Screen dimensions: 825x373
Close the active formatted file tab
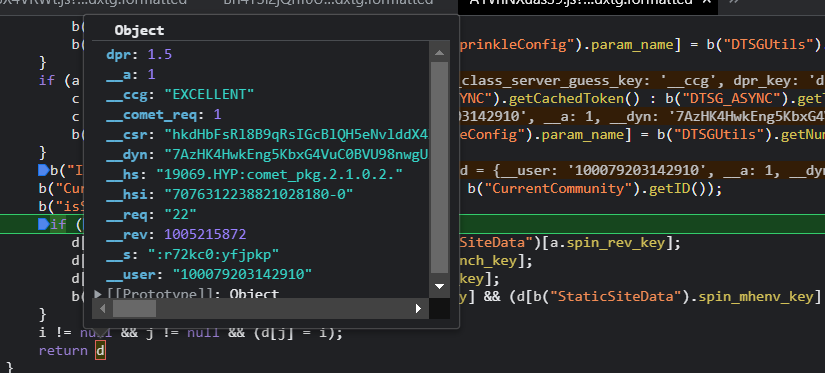(x=707, y=3)
